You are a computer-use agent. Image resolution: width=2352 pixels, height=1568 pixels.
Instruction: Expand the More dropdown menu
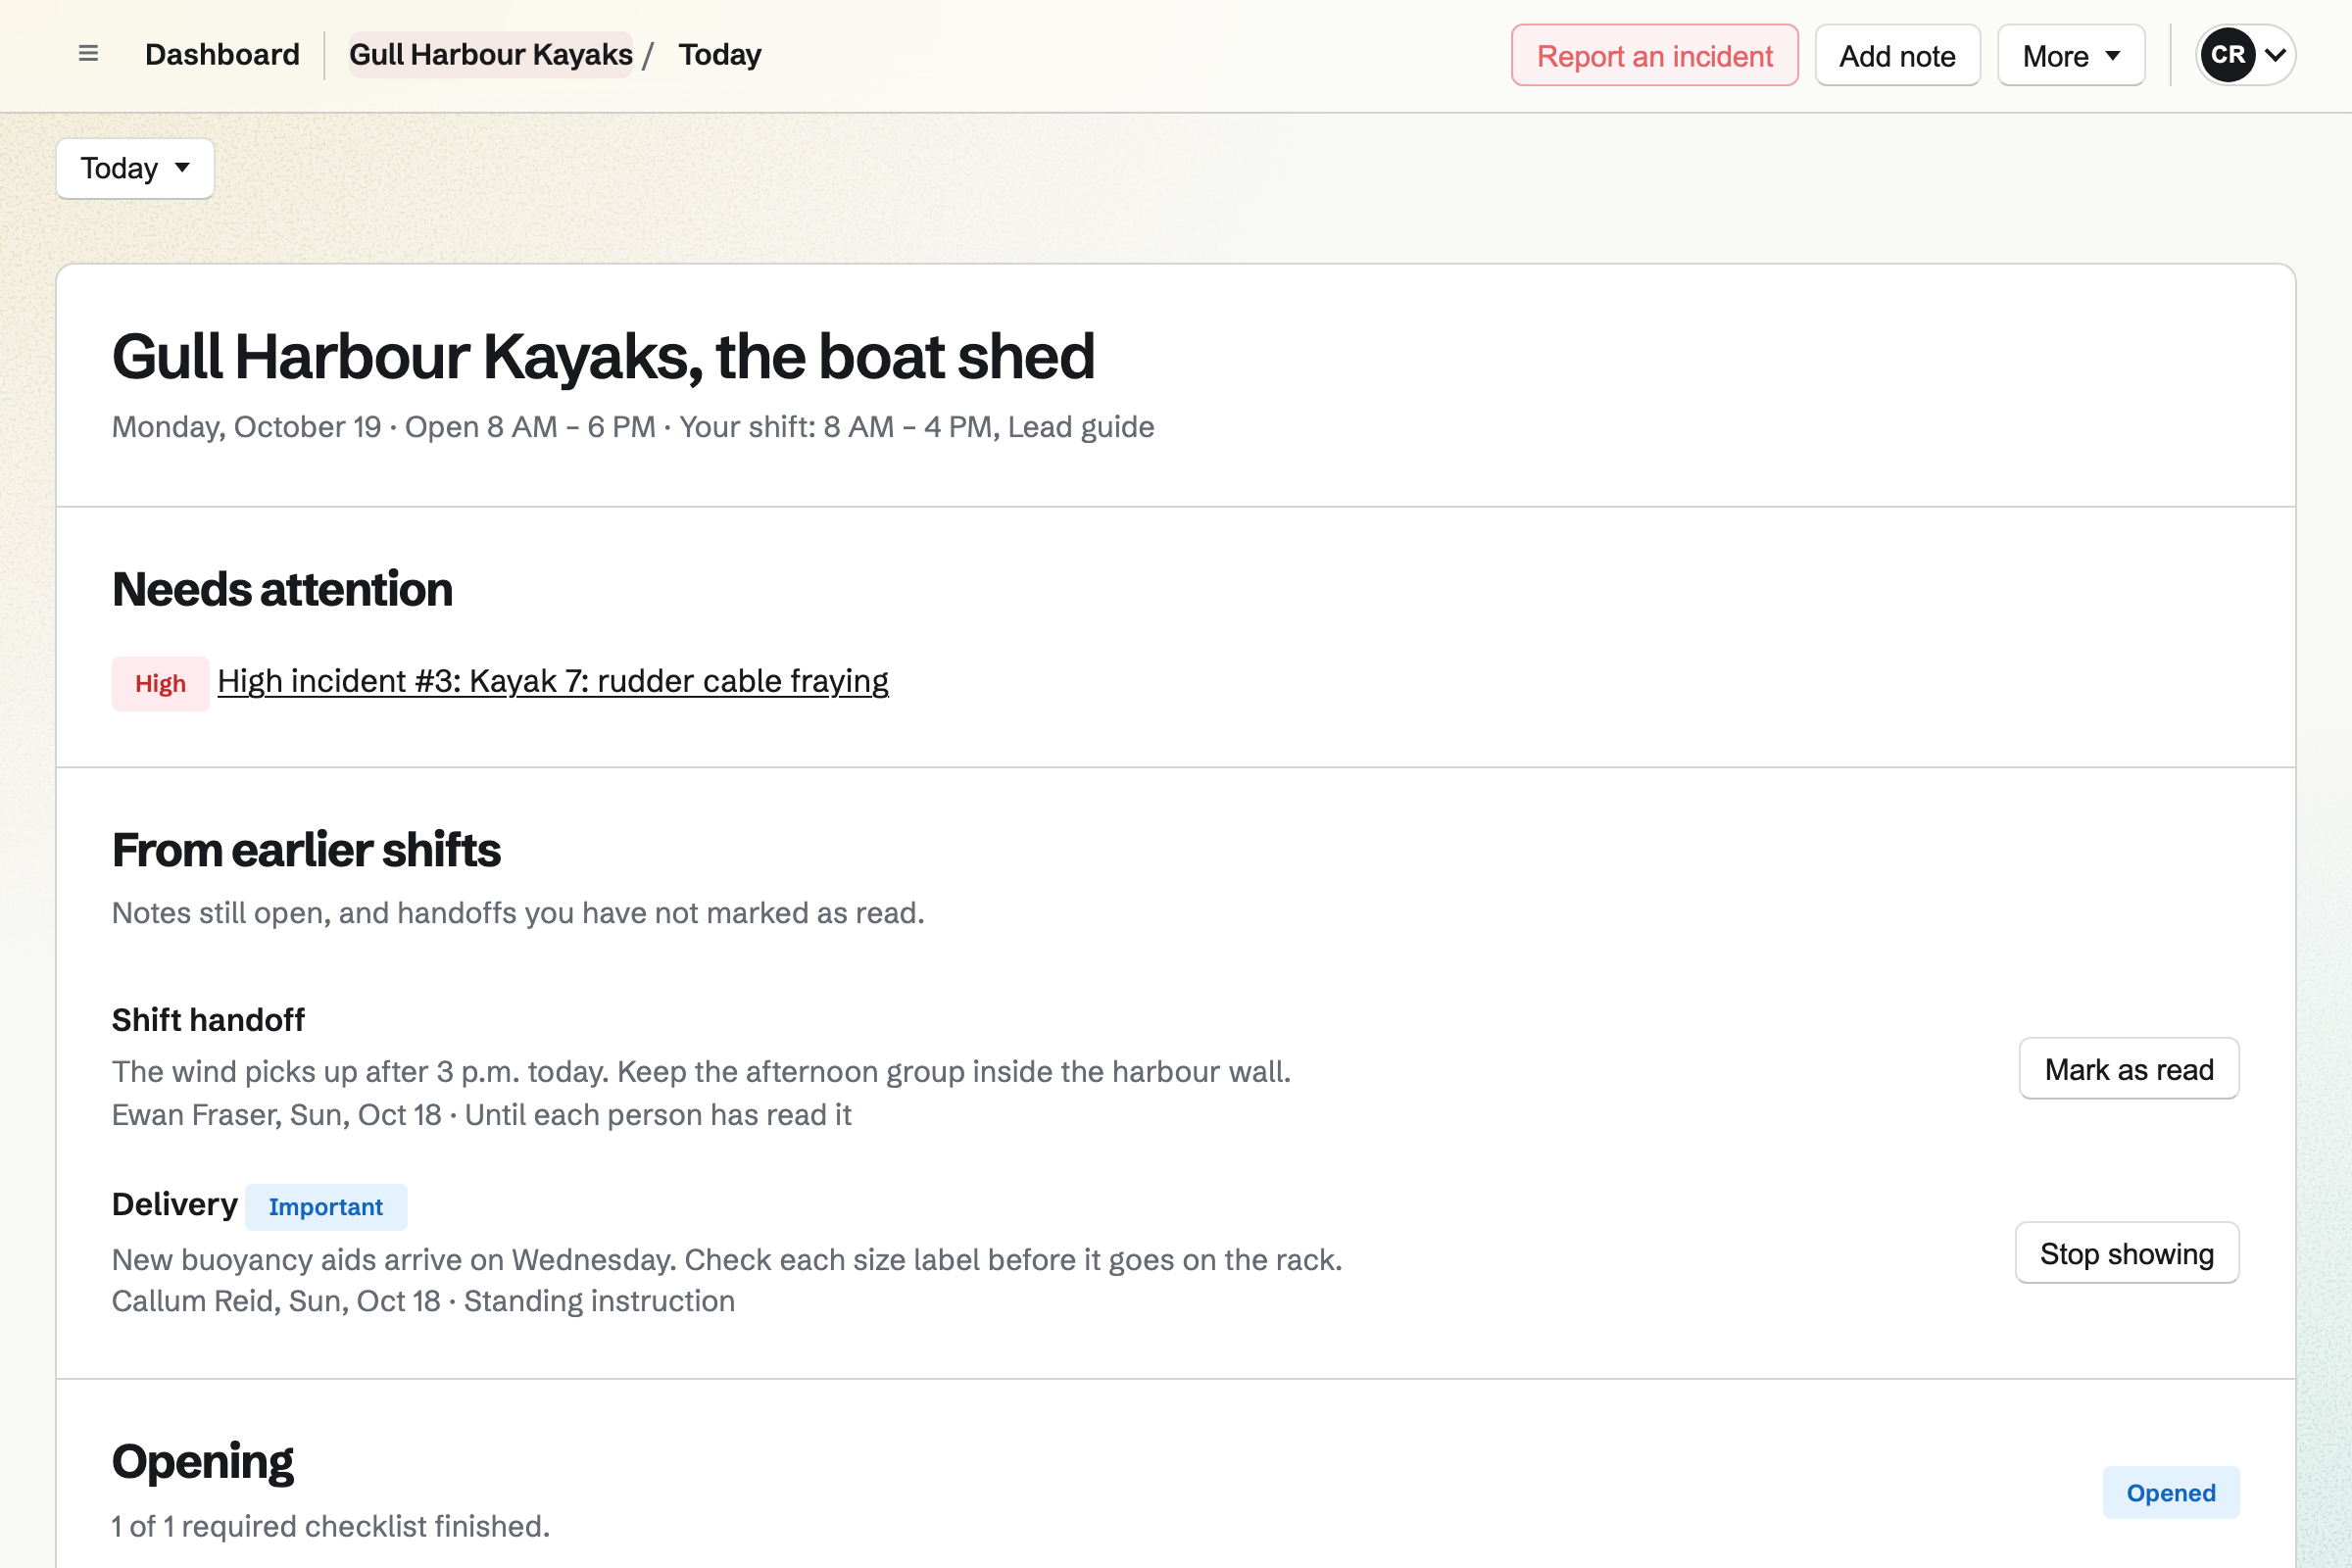2070,55
